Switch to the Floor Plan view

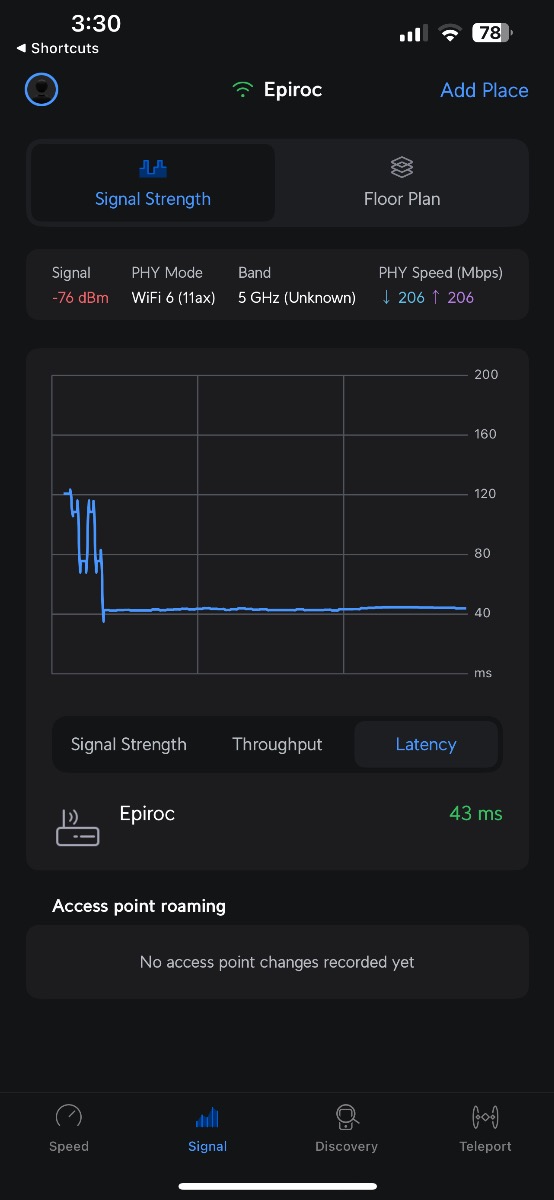click(x=402, y=182)
